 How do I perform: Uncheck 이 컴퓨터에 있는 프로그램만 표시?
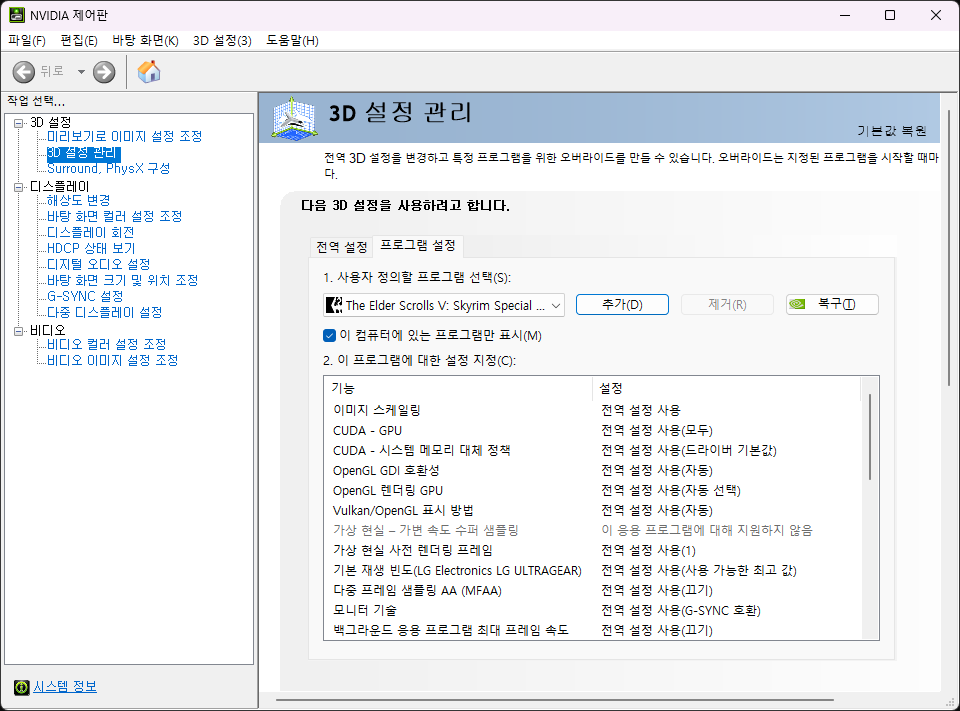pyautogui.click(x=329, y=336)
